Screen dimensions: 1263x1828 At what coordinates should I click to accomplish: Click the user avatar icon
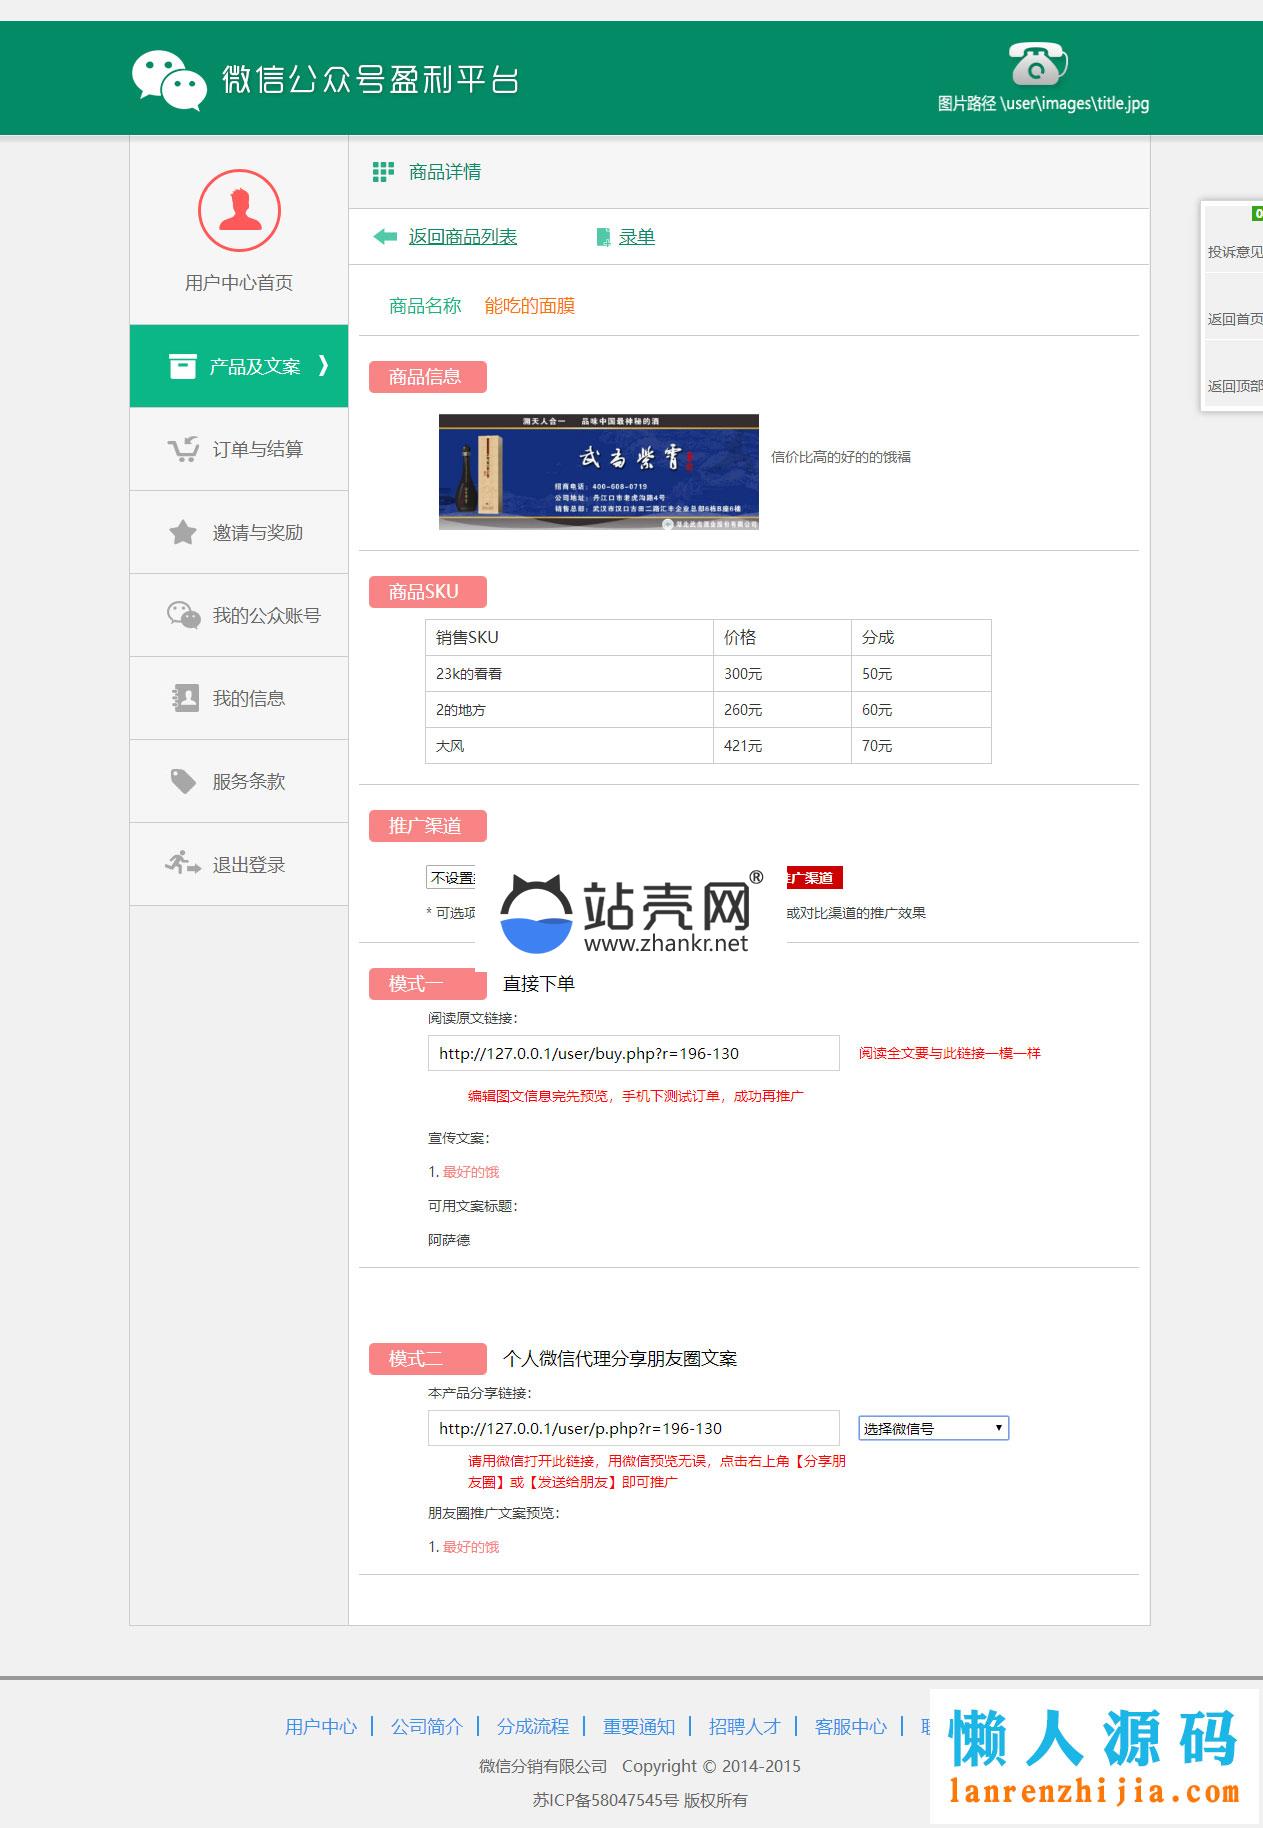click(239, 210)
